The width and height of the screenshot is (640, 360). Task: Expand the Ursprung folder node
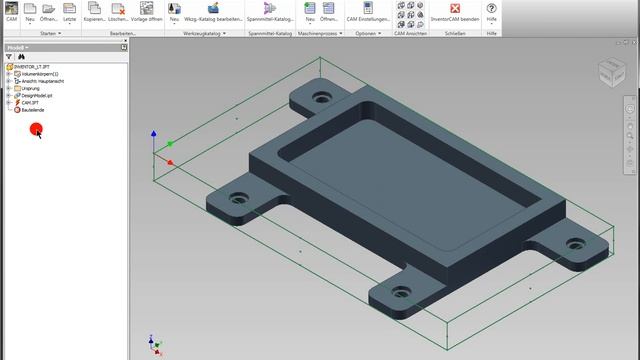click(x=9, y=88)
